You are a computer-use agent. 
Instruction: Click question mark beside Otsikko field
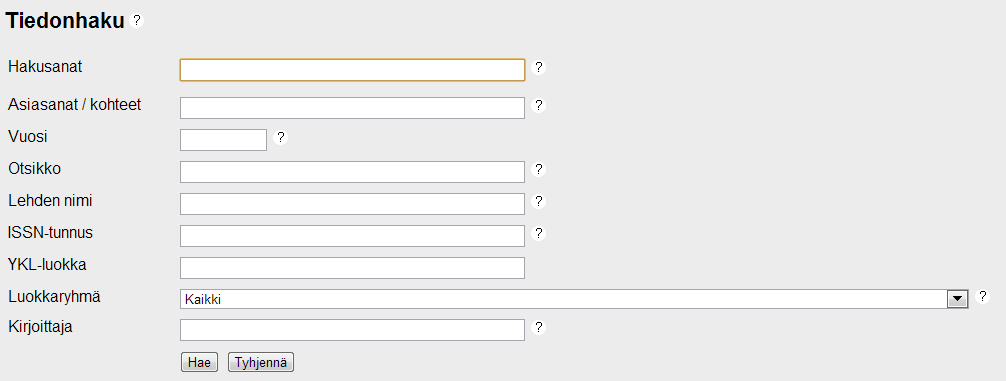click(x=539, y=169)
